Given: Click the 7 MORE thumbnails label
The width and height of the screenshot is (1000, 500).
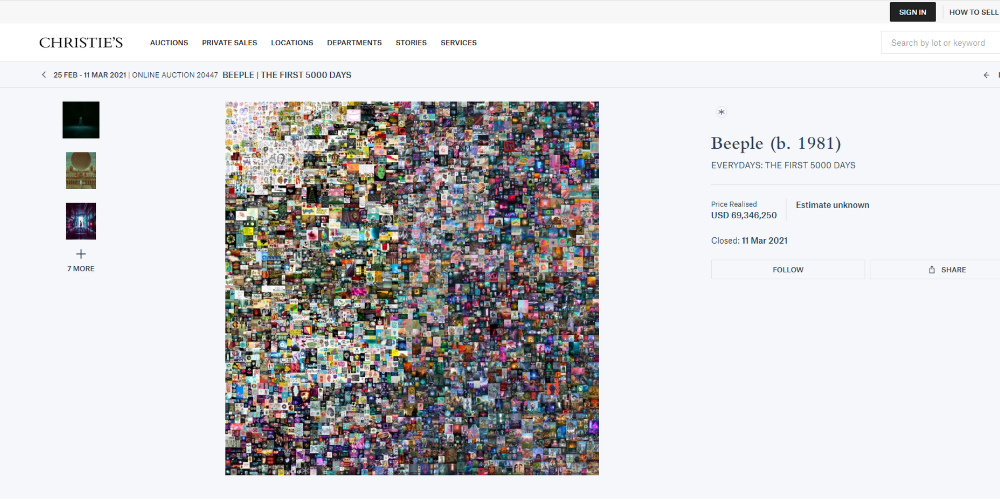Looking at the screenshot, I should 81,269.
